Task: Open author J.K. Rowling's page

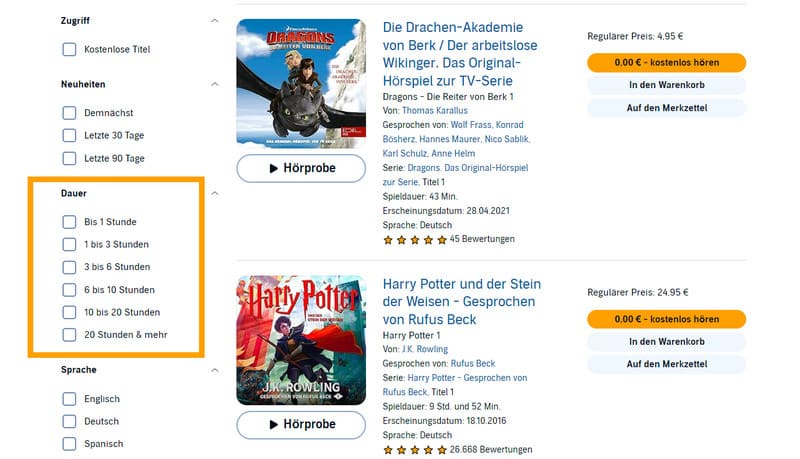Action: (x=423, y=349)
